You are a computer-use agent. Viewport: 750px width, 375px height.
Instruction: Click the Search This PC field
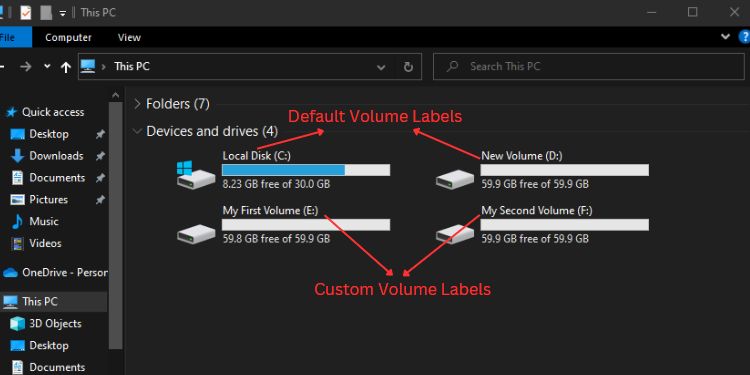[589, 66]
